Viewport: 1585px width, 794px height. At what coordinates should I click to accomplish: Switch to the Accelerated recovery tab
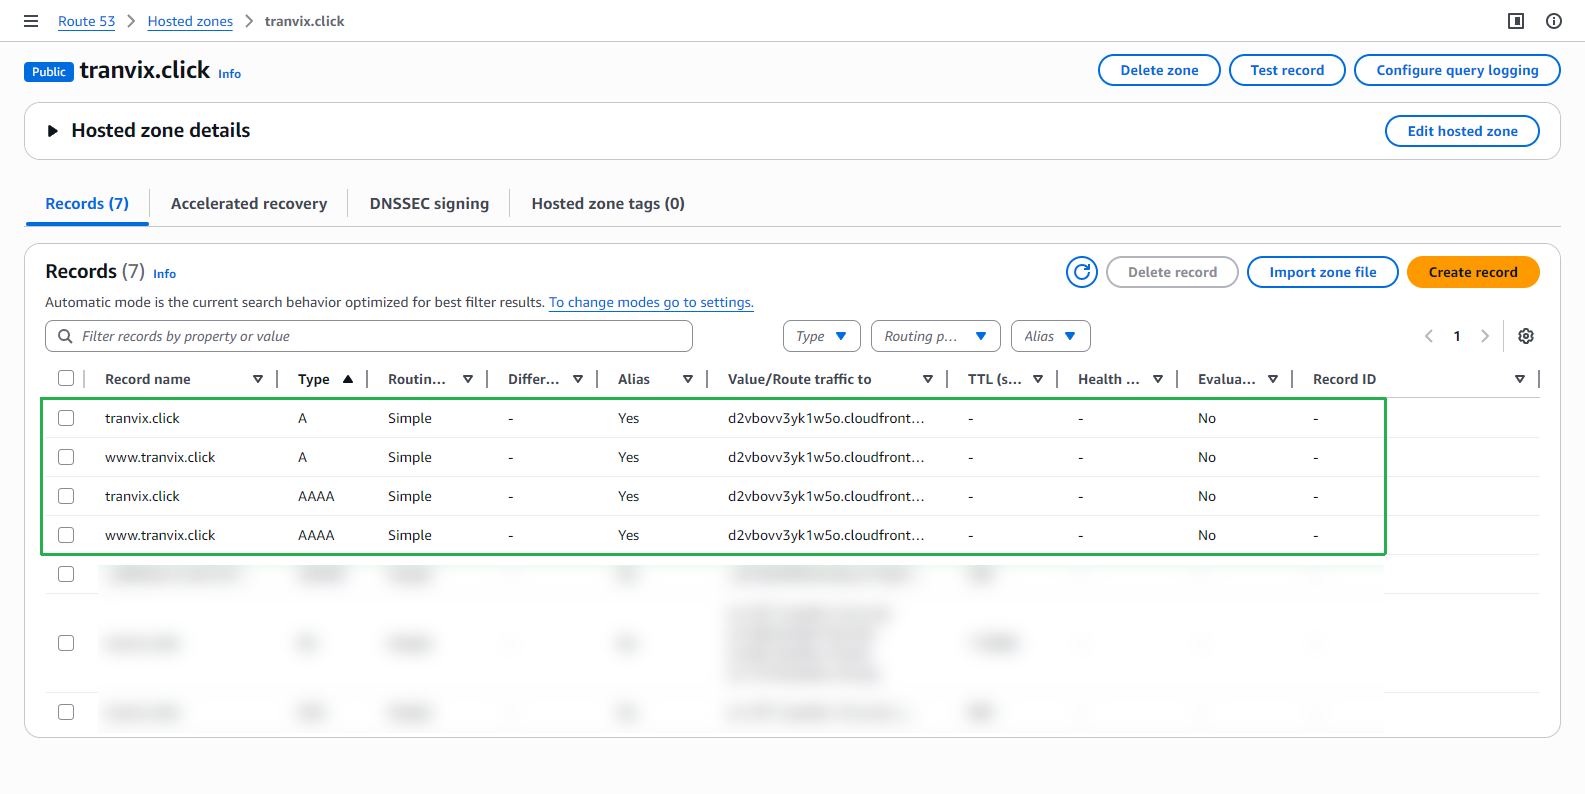[x=249, y=204]
